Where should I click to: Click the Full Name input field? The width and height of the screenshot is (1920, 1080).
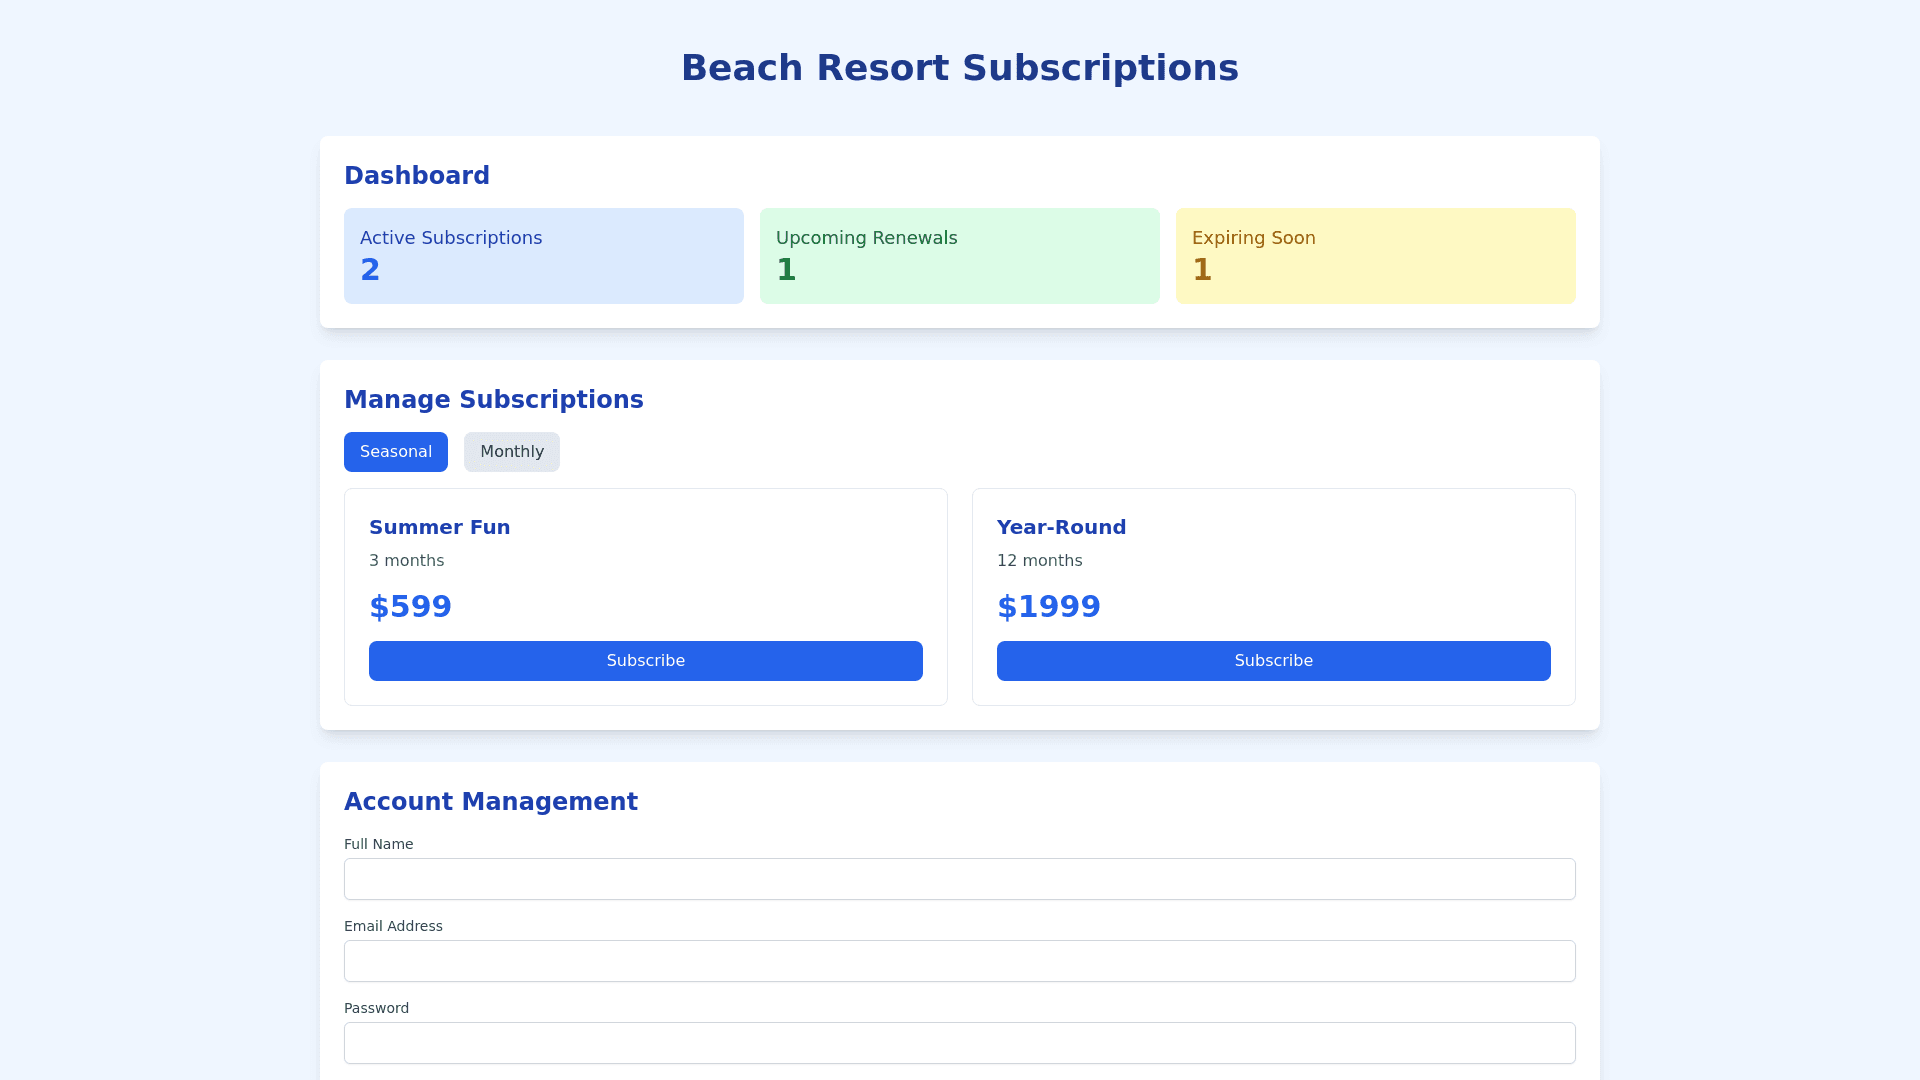point(959,879)
